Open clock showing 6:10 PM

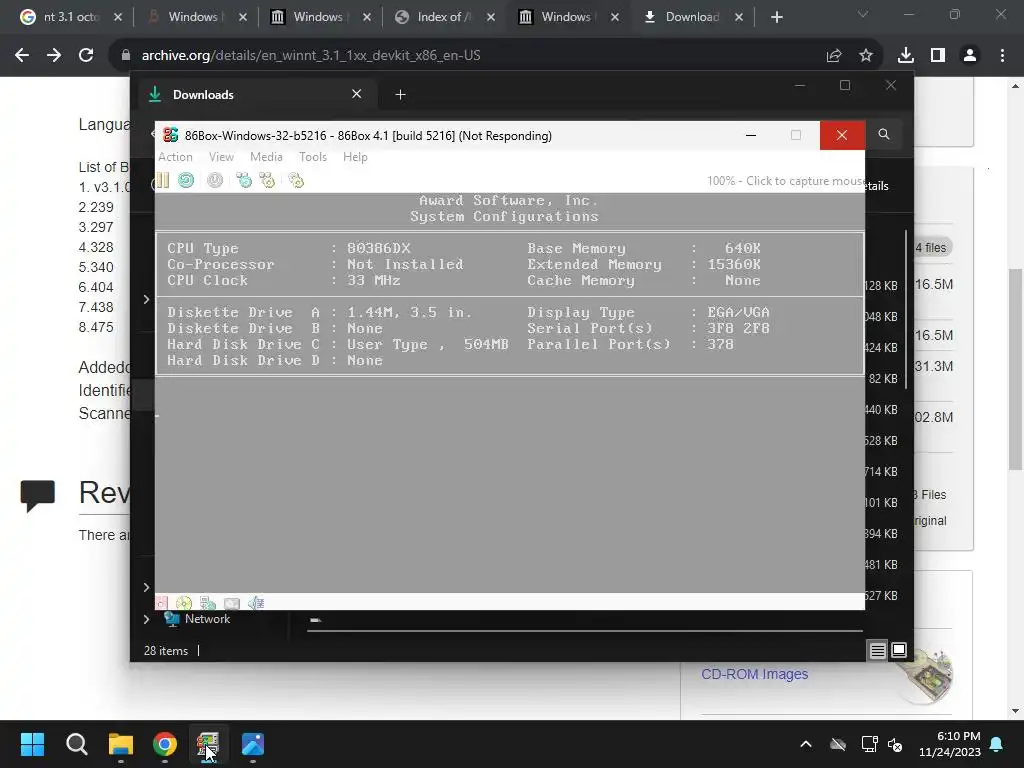tap(950, 744)
